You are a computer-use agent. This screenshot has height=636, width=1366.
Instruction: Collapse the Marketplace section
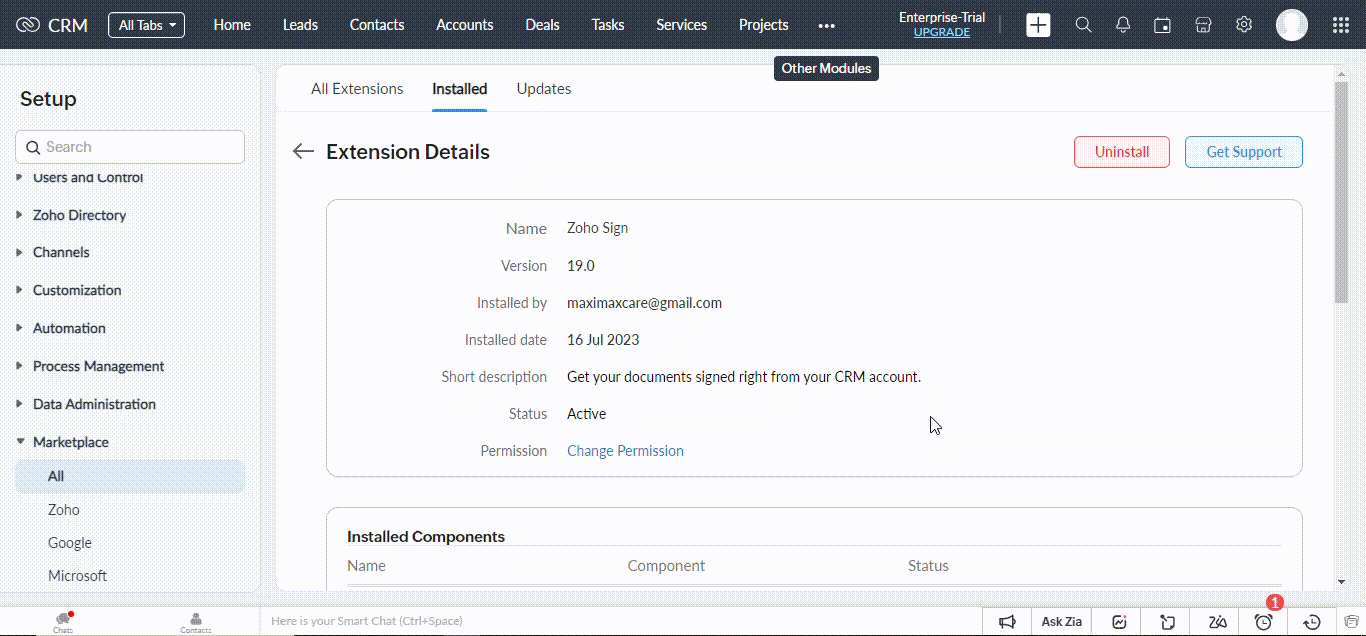70,441
